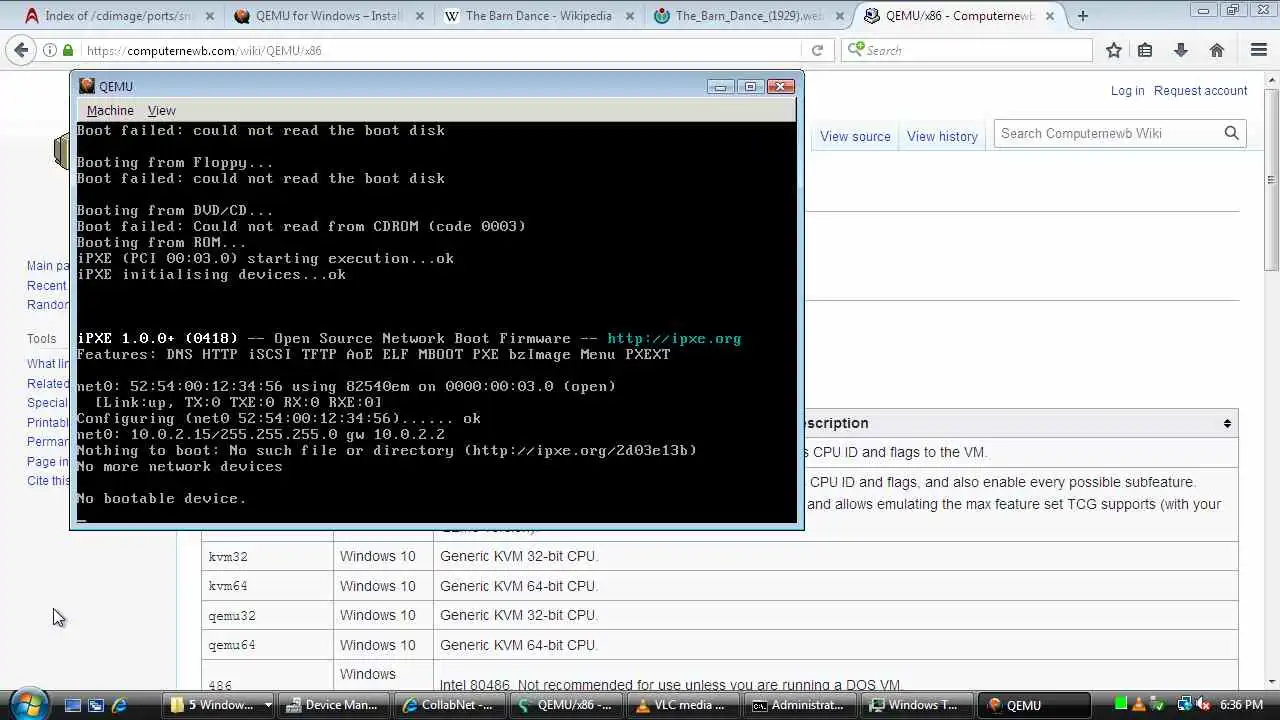Screen dimensions: 1280x720
Task: Click 'Generic KVM 32-bit CPU.' in kvm32 row
Action: [x=518, y=557]
